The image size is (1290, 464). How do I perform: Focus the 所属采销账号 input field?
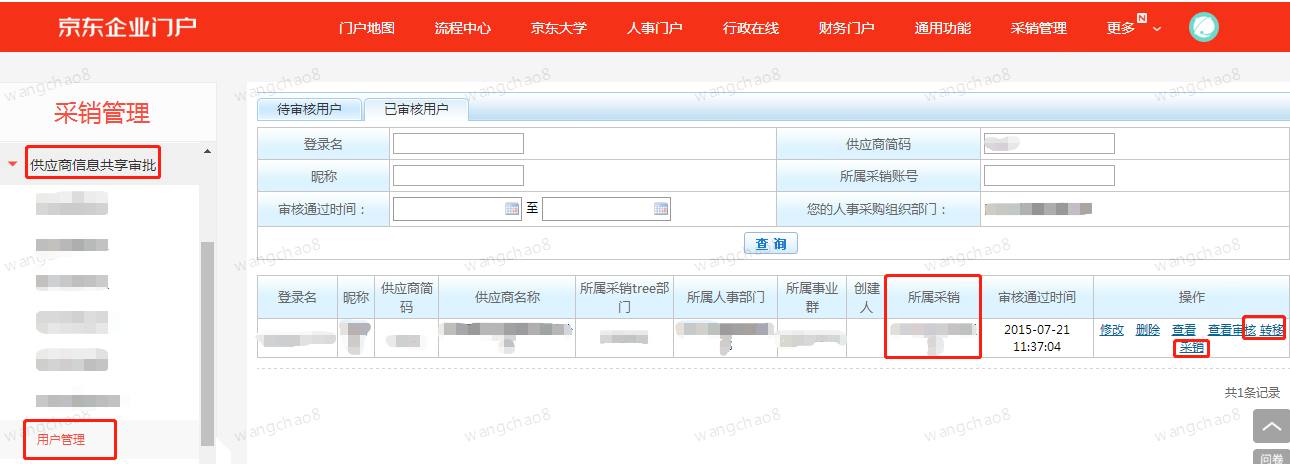click(1049, 176)
